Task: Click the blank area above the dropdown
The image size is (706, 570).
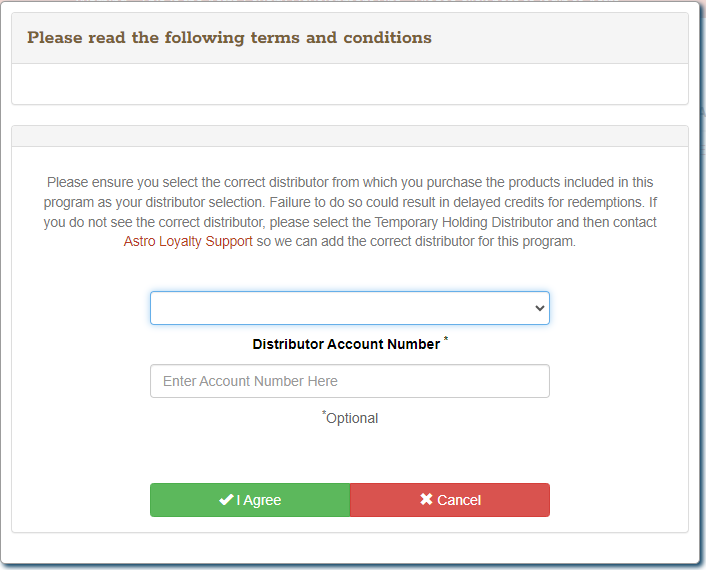Action: pos(349,270)
